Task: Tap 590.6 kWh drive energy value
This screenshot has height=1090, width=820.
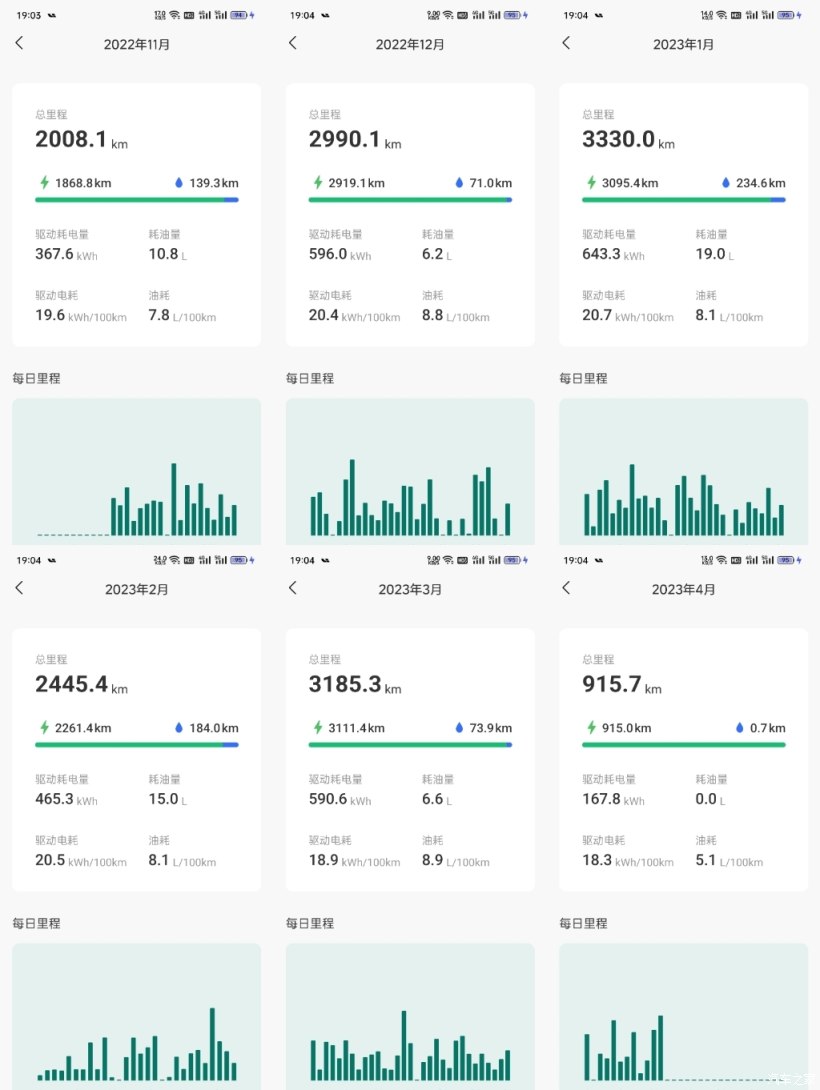Action: click(340, 799)
